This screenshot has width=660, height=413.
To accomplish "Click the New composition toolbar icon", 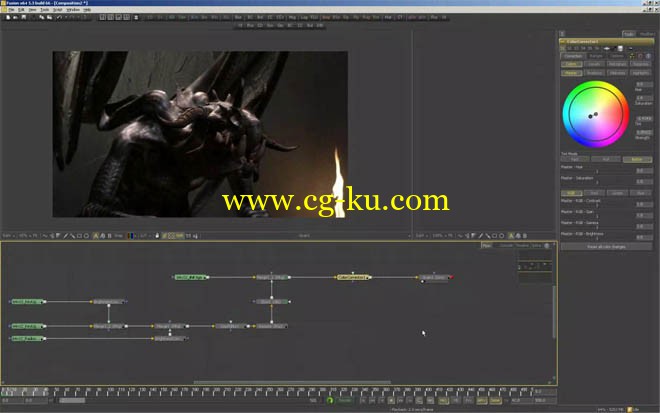I will coord(8,17).
